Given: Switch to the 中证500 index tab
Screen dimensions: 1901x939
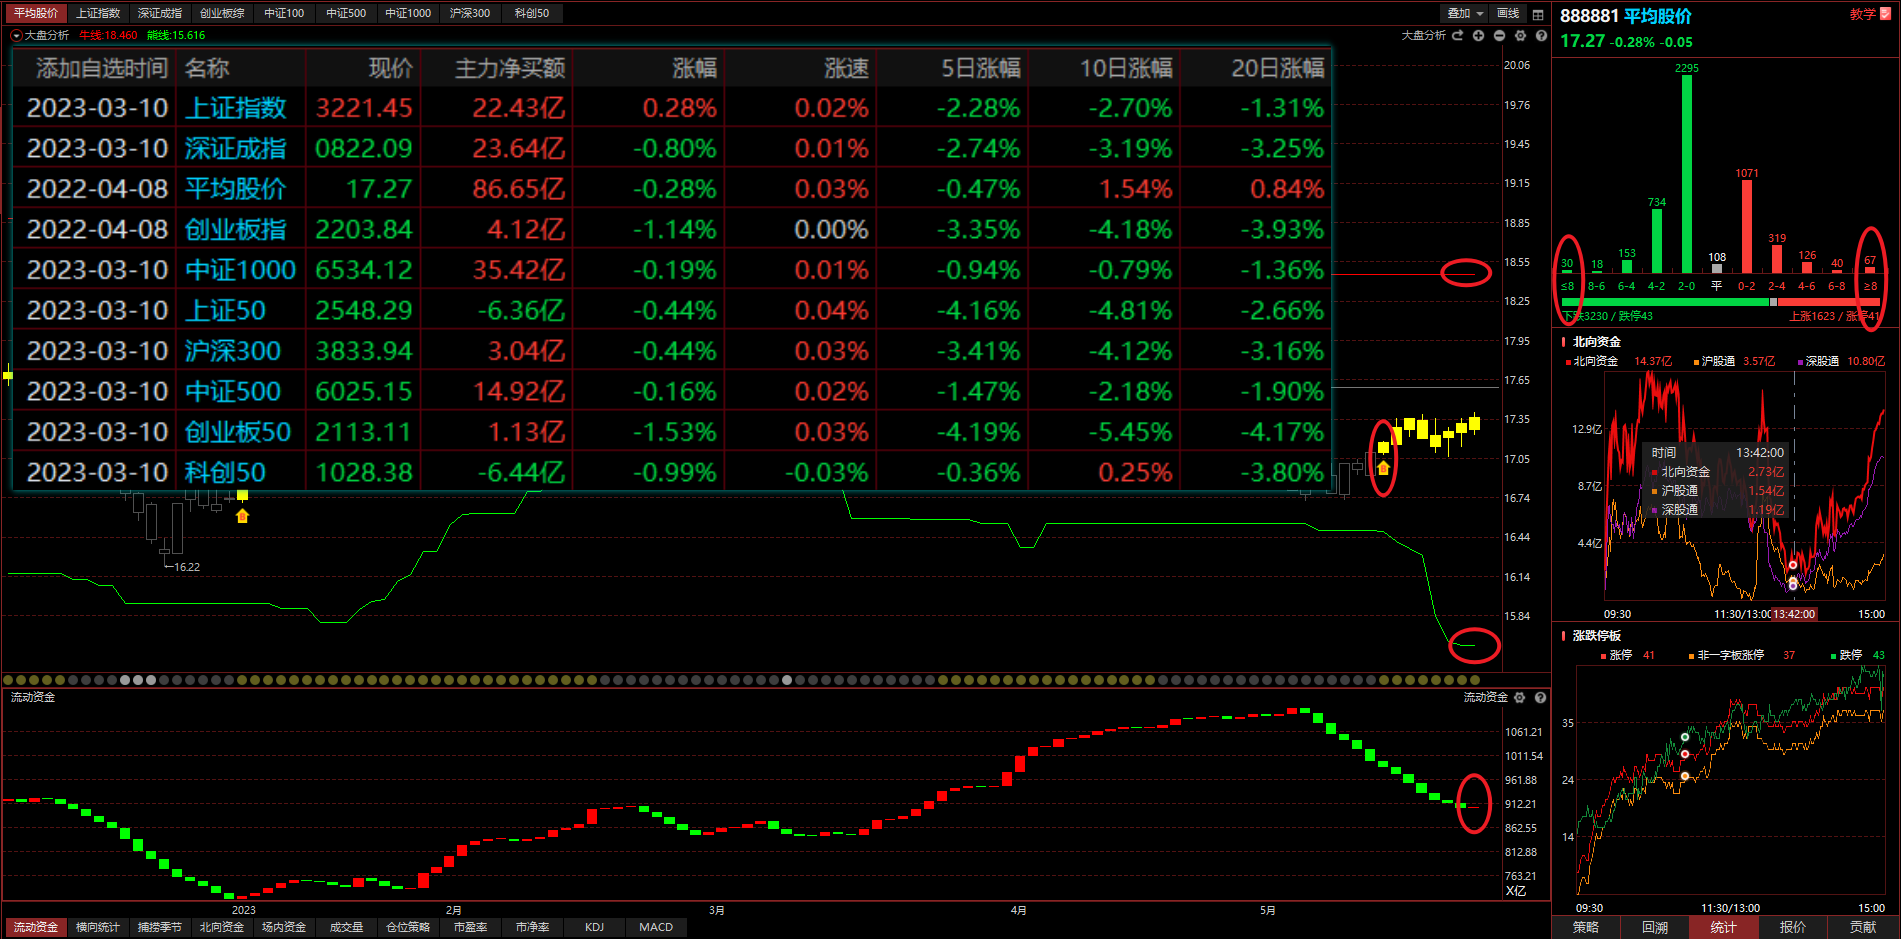Looking at the screenshot, I should click(346, 13).
